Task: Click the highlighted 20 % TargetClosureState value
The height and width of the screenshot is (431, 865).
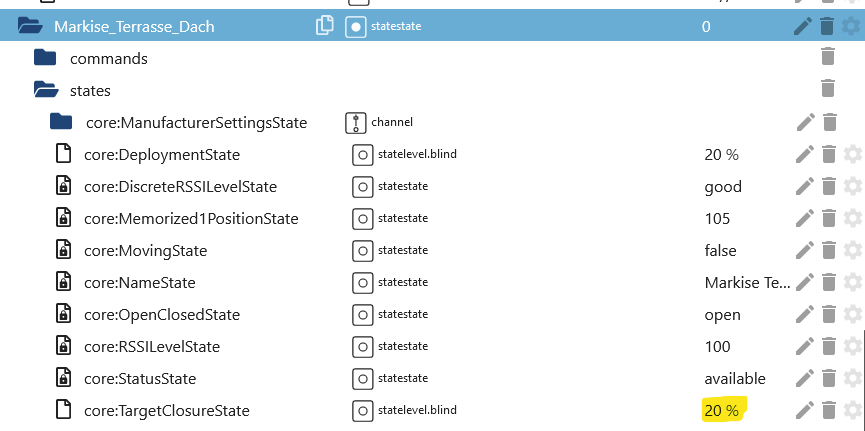Action: coord(721,411)
